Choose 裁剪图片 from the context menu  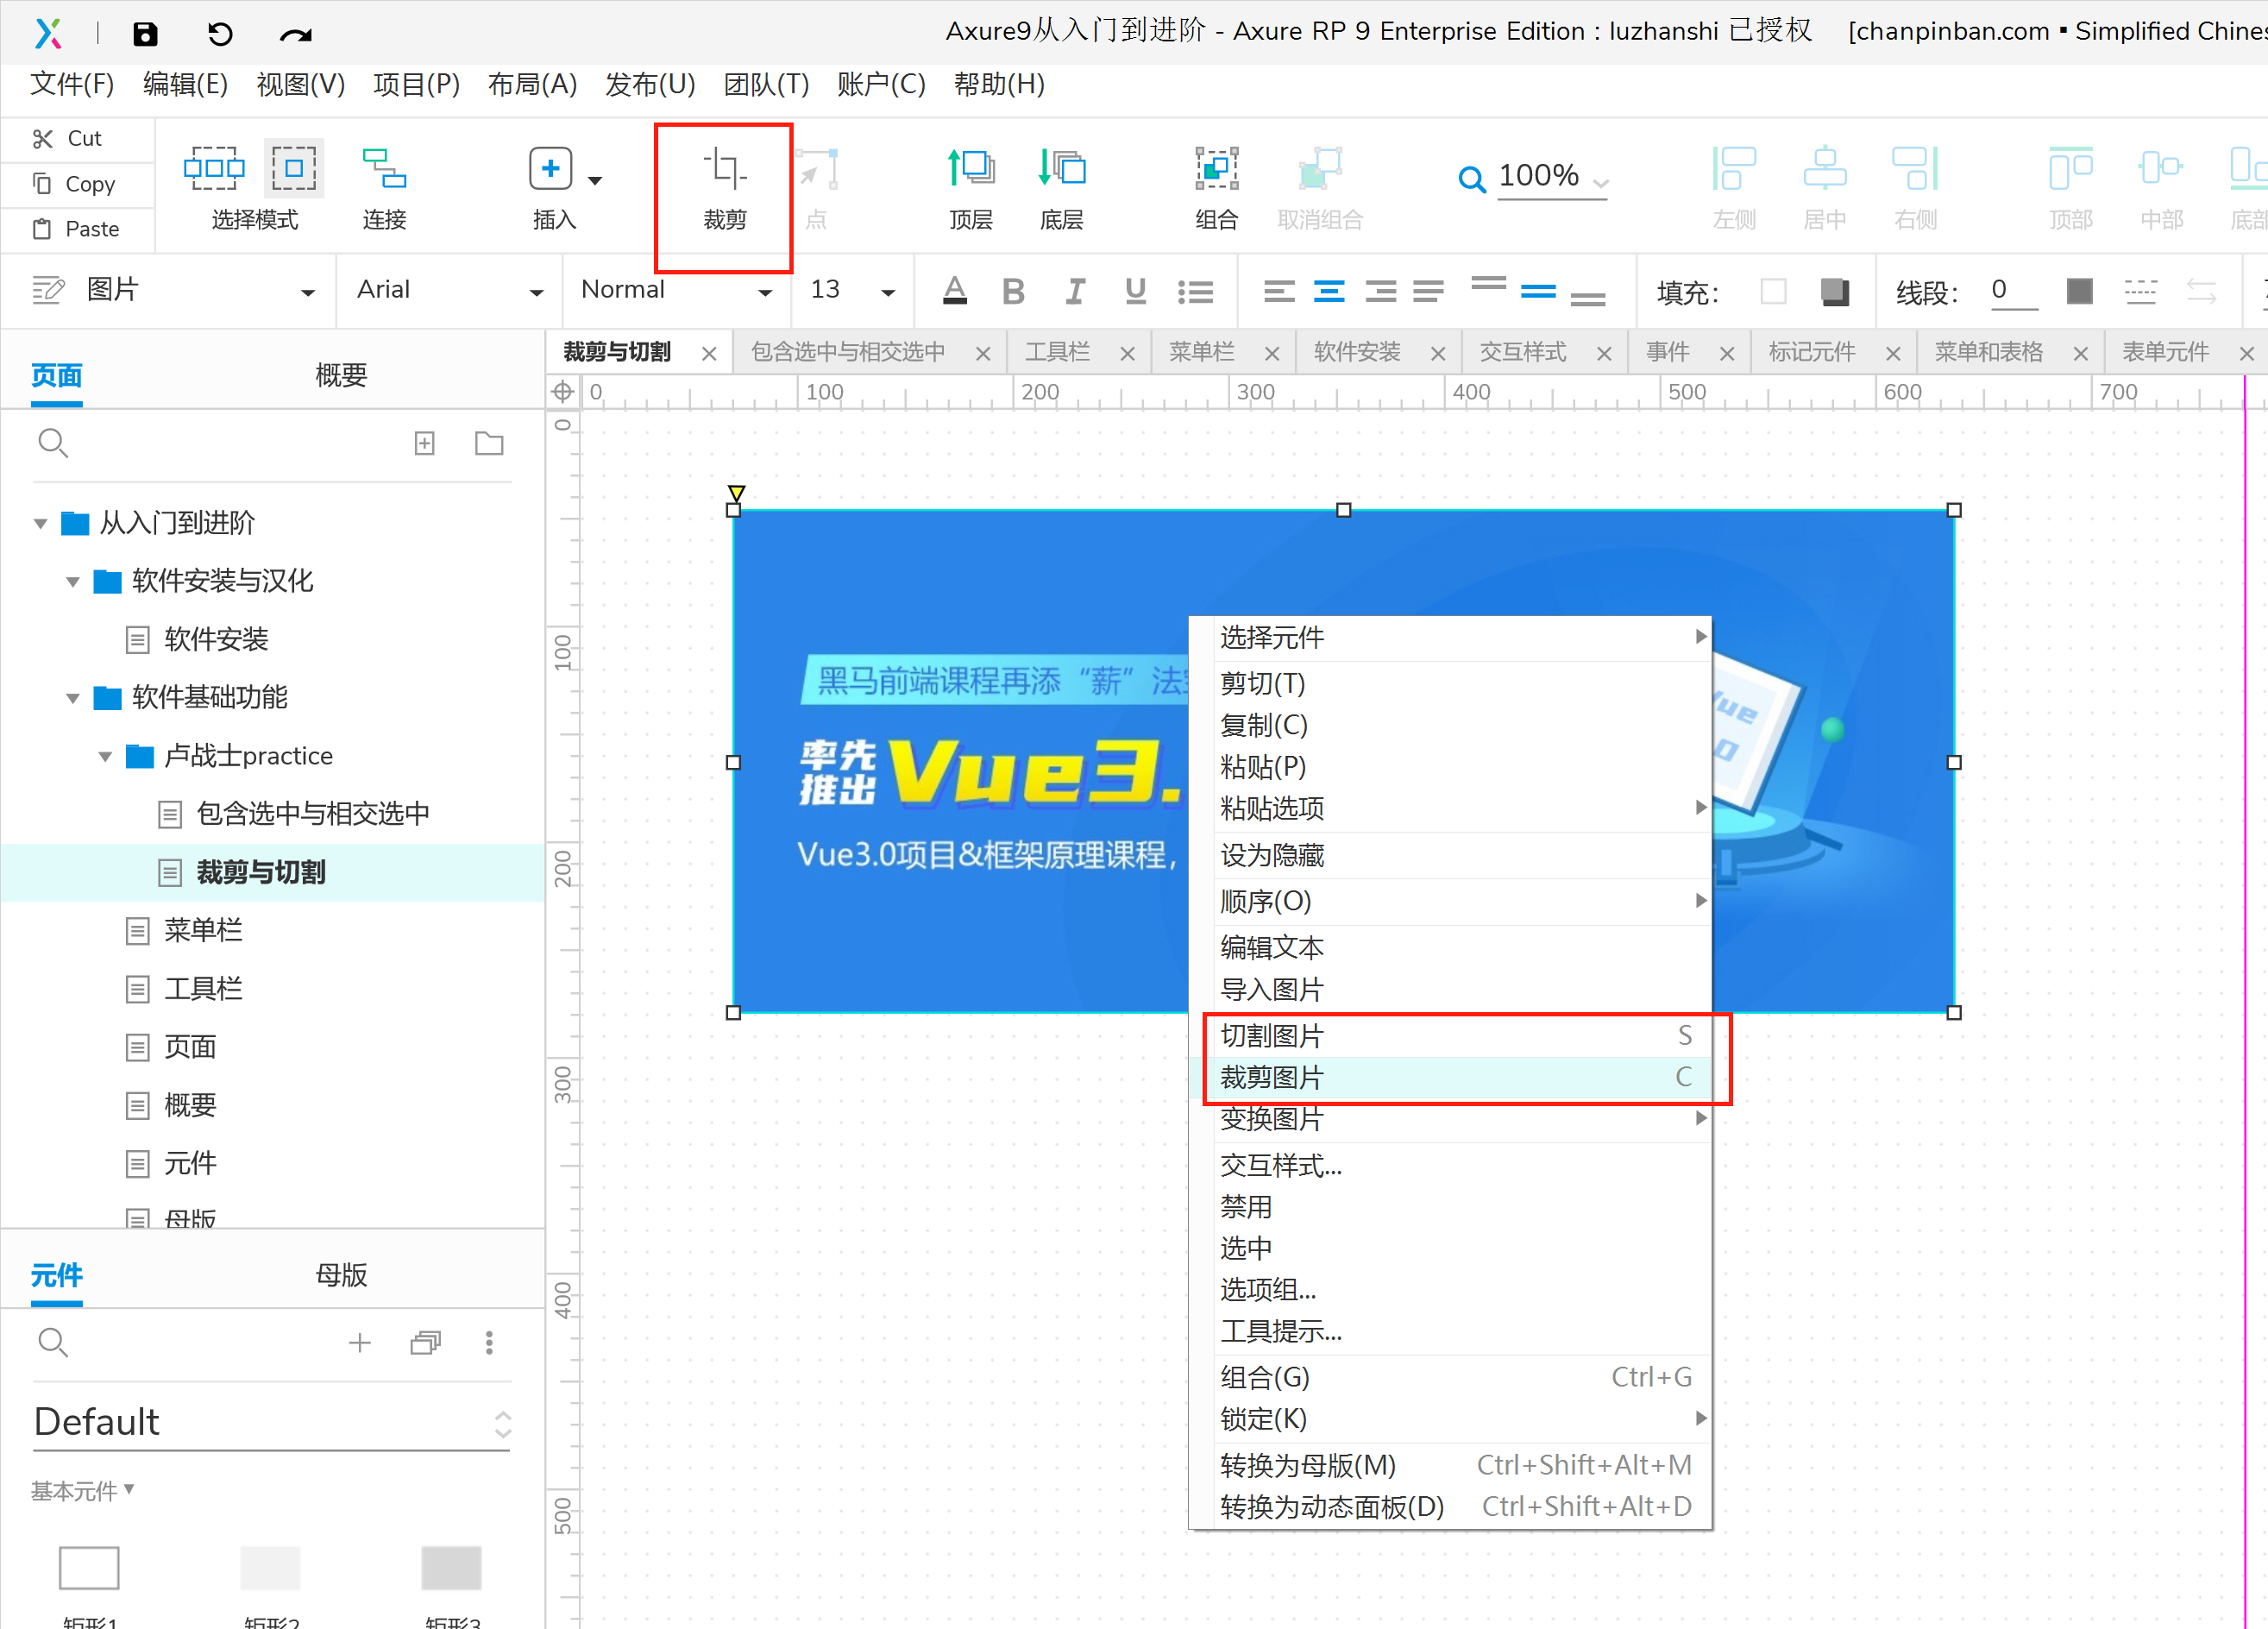click(x=1272, y=1077)
